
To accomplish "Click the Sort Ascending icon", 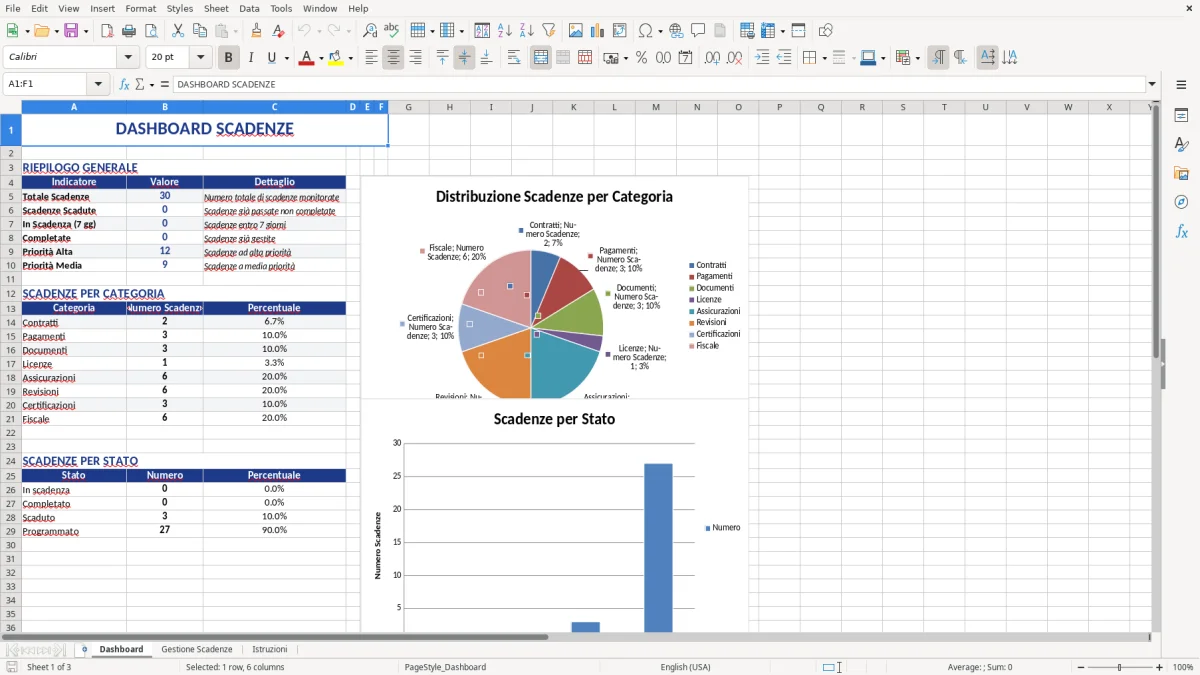I will click(505, 31).
